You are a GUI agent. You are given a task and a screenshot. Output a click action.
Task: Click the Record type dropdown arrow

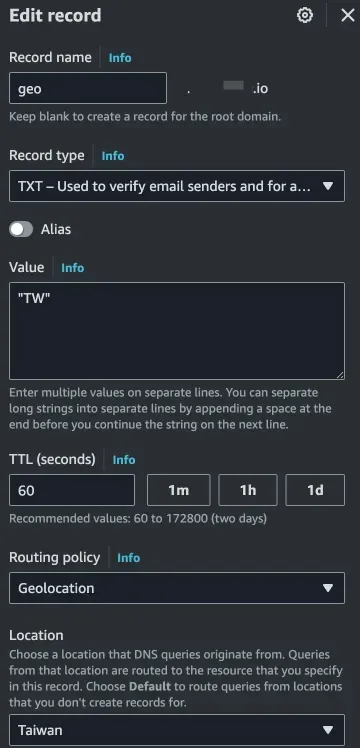point(328,186)
